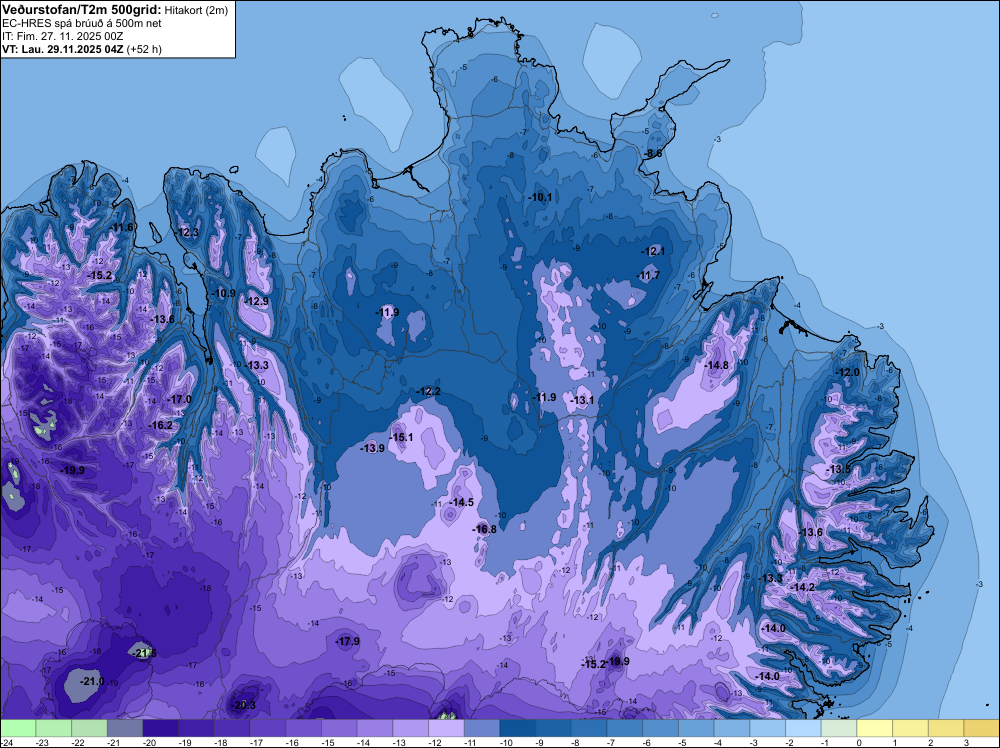Select the dark purple legend swatch labeled -20
The image size is (1000, 748).
[161, 728]
